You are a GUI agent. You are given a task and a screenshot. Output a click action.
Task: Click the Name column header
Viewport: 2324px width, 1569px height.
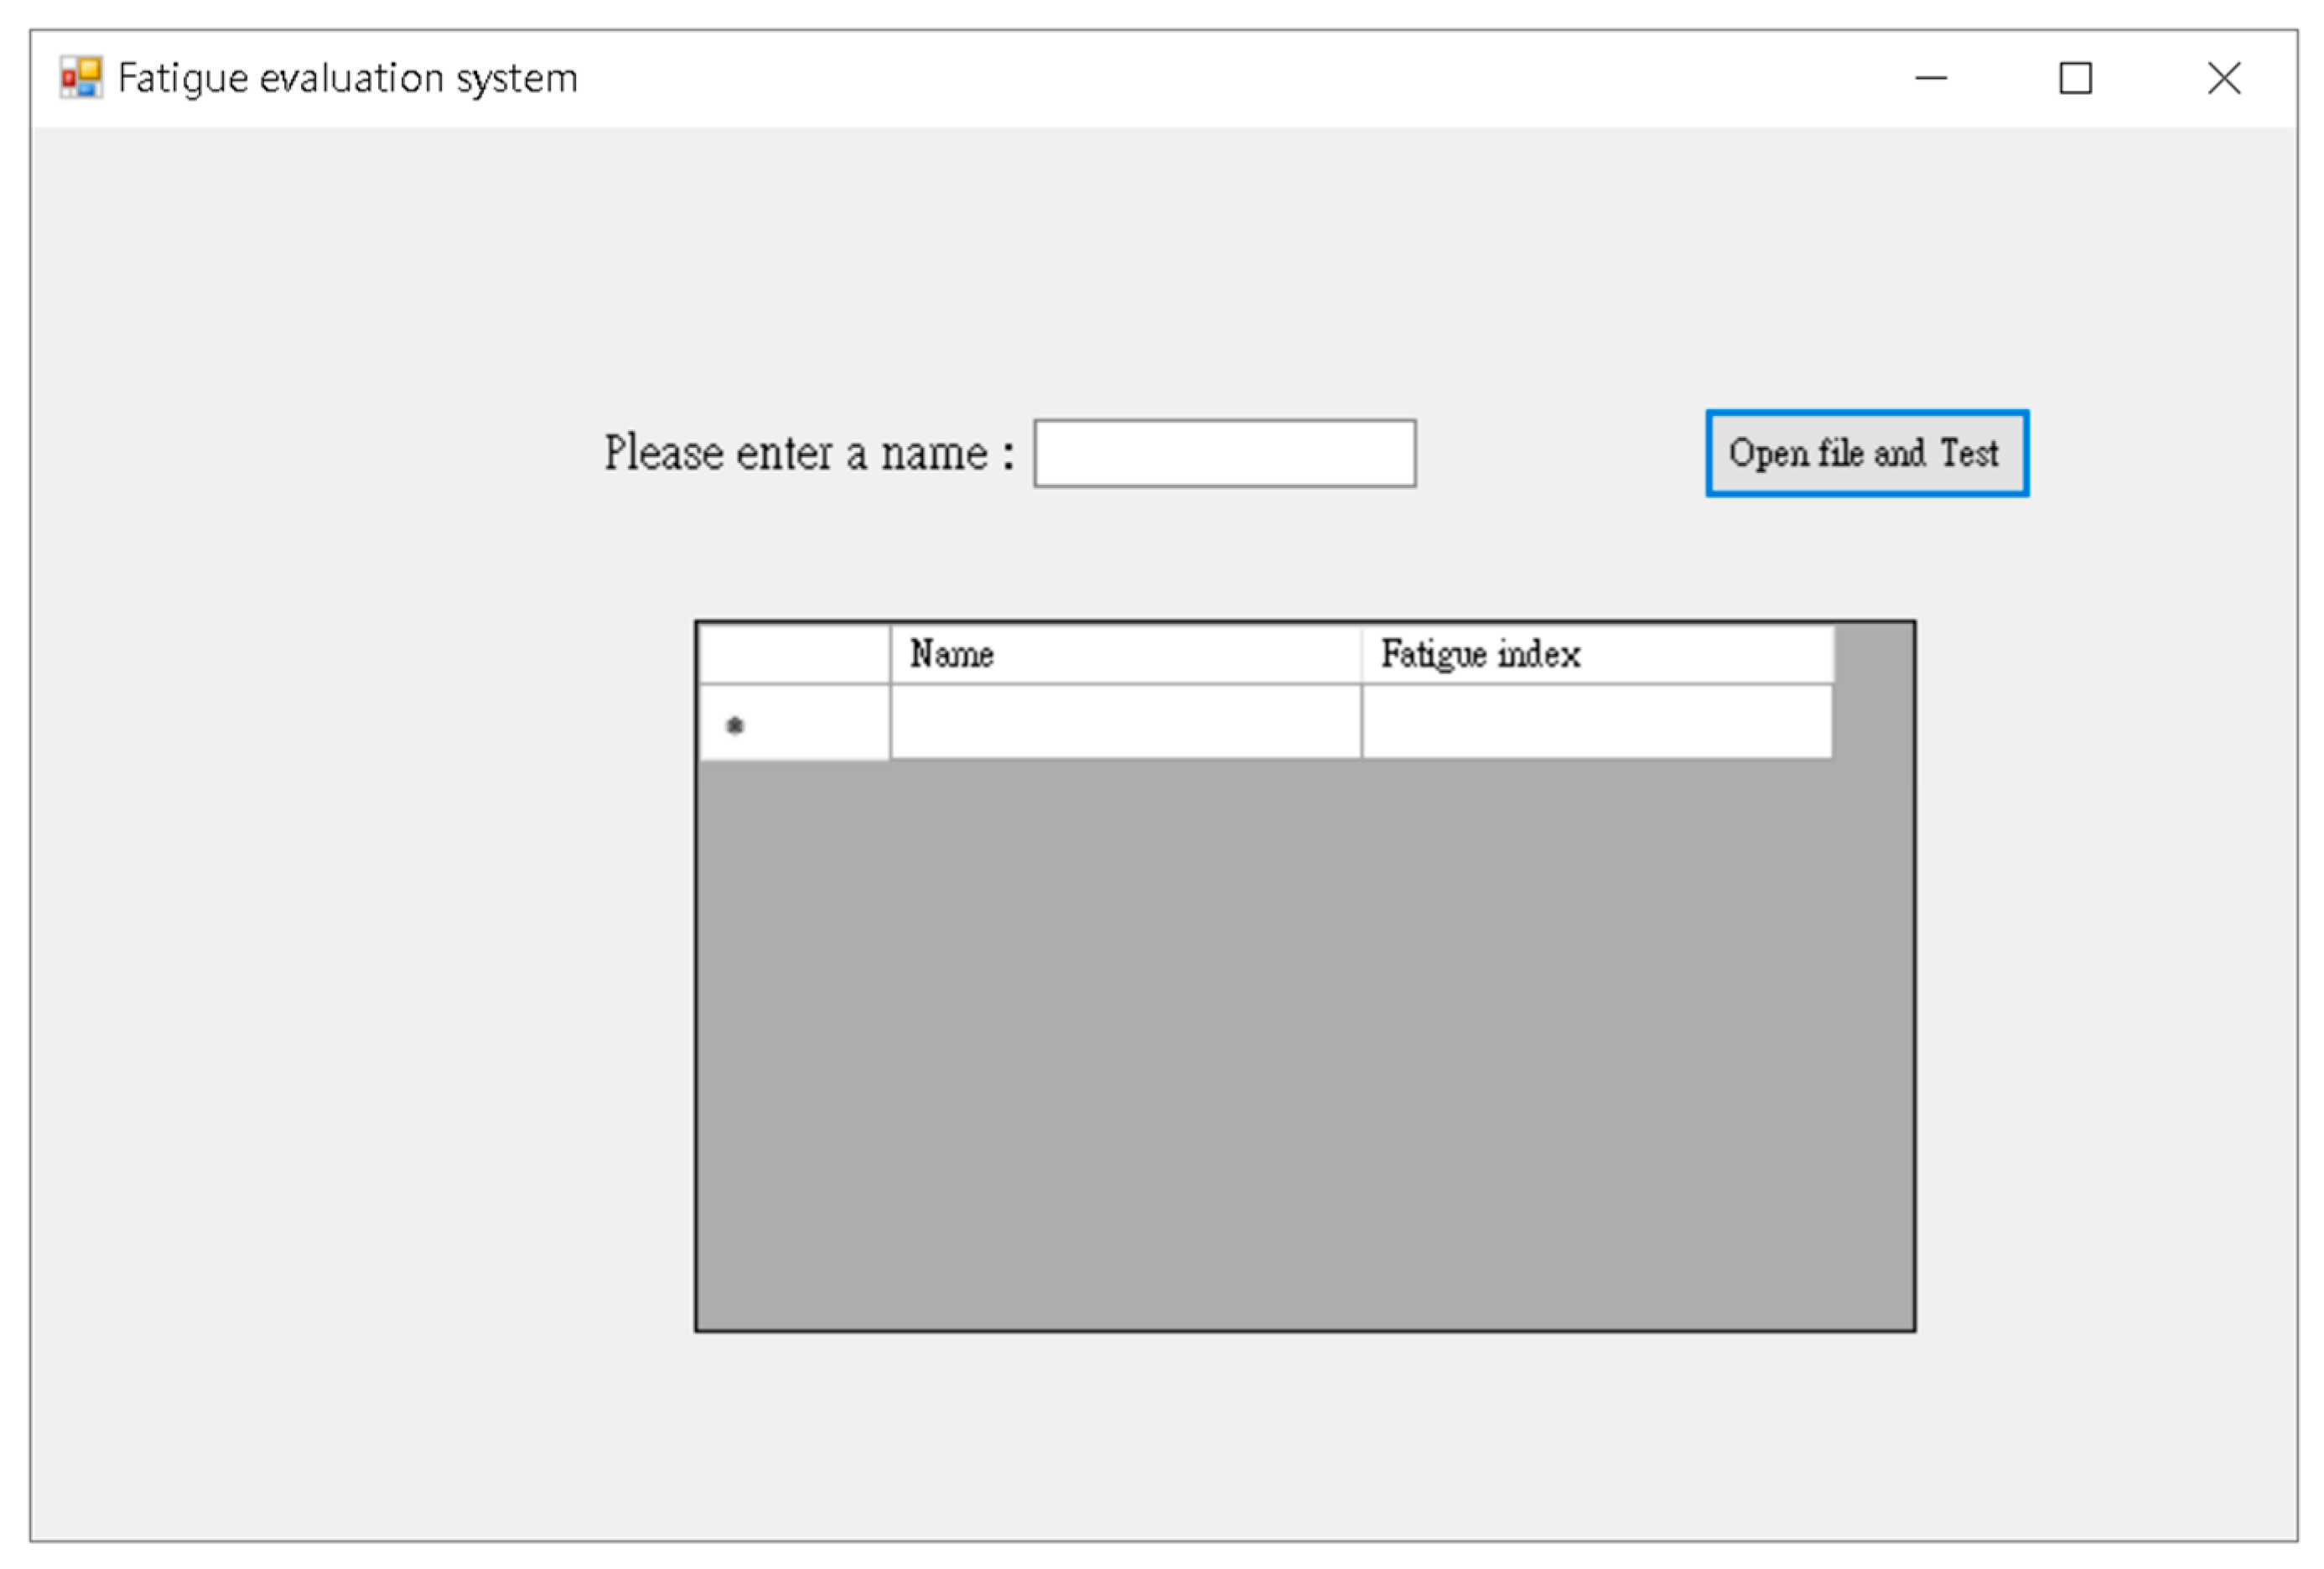tap(1124, 654)
